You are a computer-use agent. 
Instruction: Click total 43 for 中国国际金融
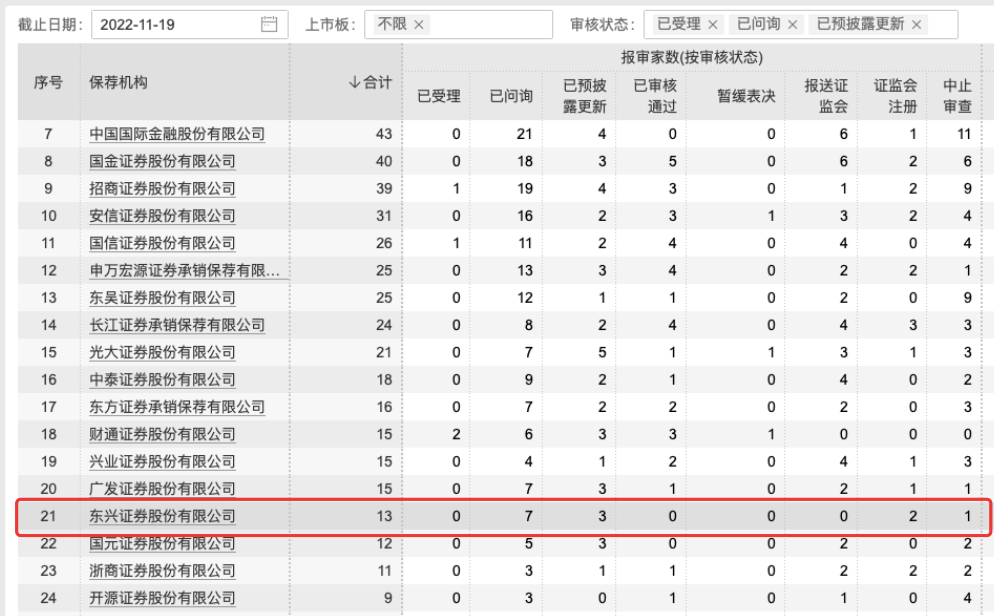[384, 134]
